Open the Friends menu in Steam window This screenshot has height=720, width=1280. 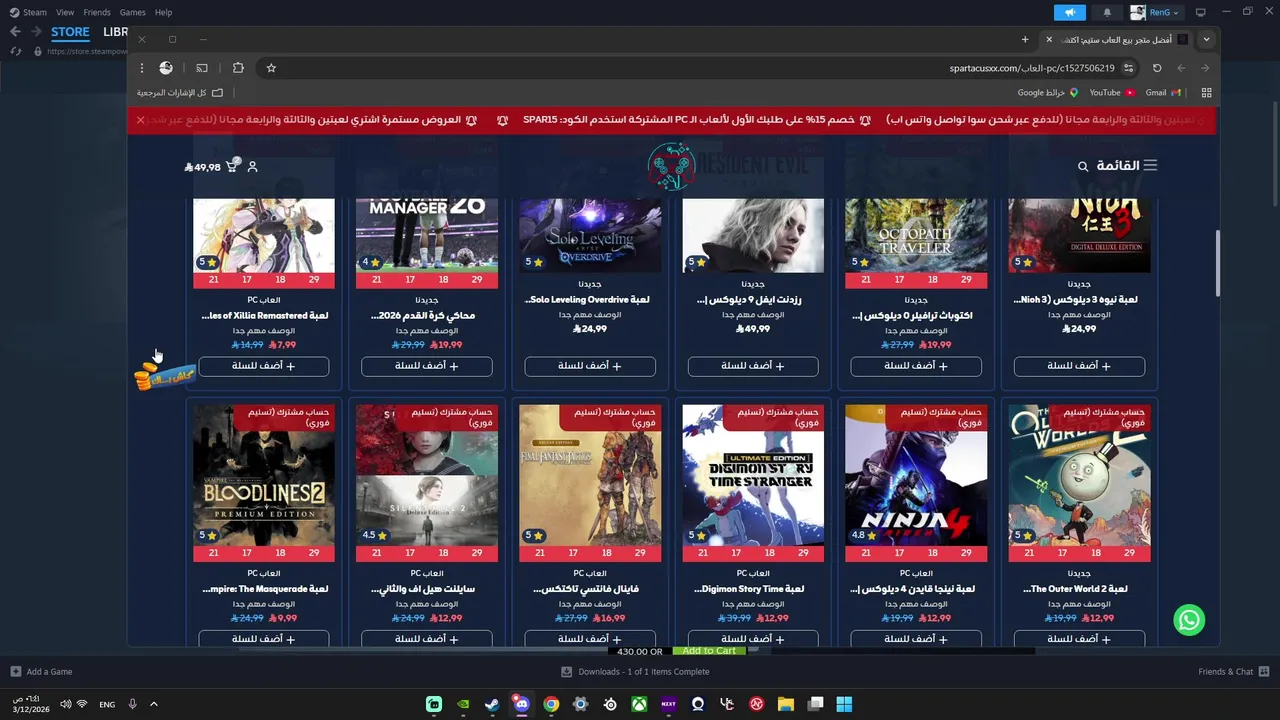[97, 12]
